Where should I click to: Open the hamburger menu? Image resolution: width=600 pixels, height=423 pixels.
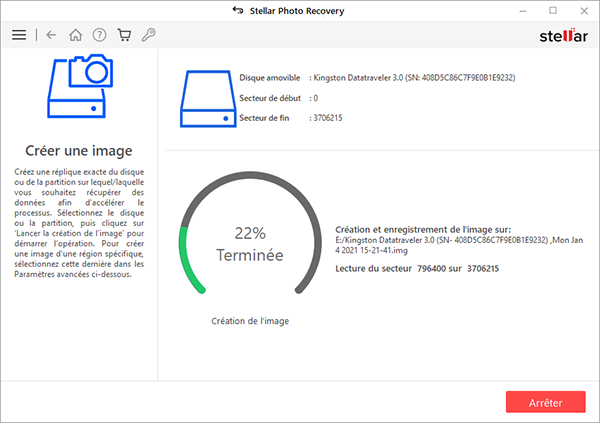coord(19,35)
